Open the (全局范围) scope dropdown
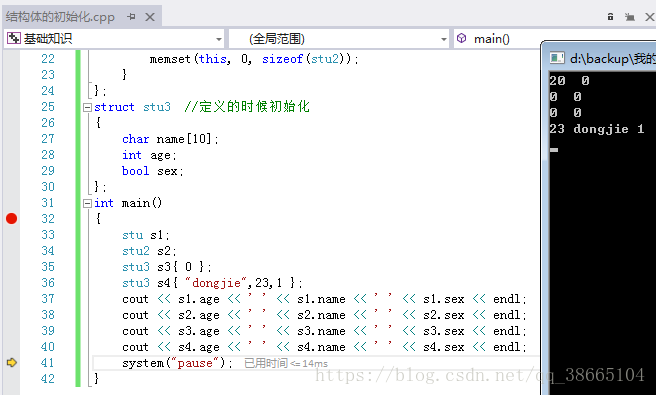Image resolution: width=656 pixels, height=395 pixels. tap(444, 39)
